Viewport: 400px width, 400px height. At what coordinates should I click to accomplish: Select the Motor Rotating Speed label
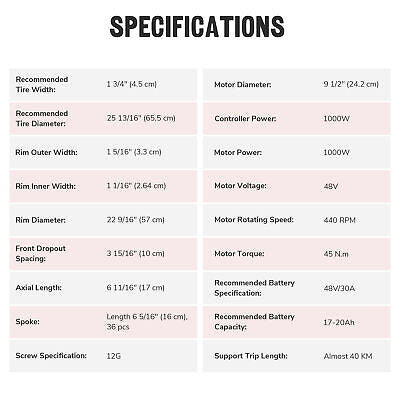pyautogui.click(x=254, y=220)
